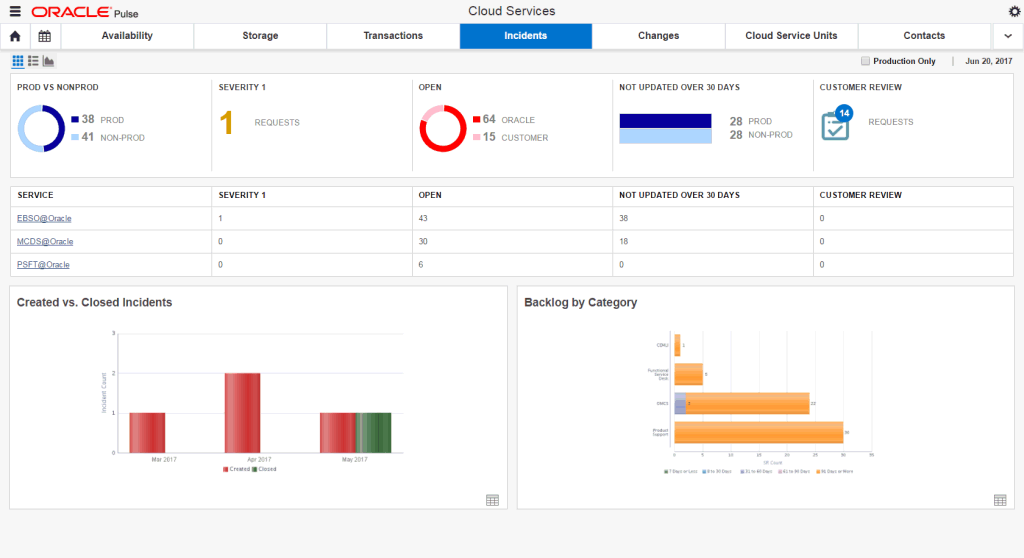Click the Cloud Services page title

click(512, 11)
